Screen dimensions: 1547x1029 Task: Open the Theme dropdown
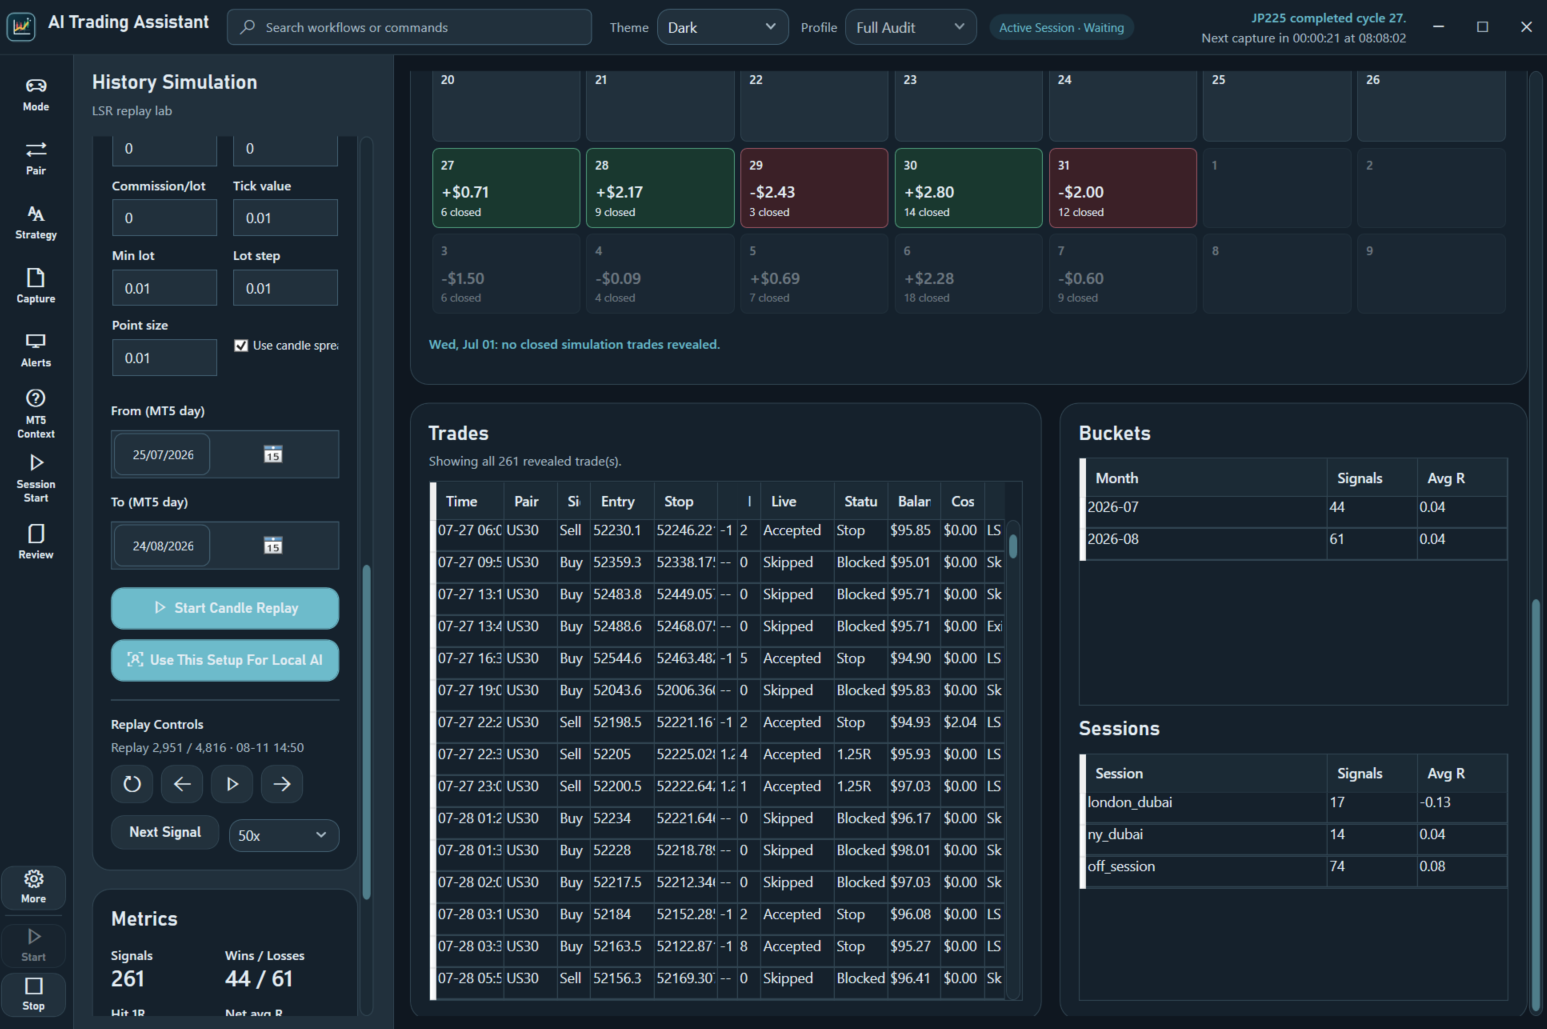pos(722,27)
